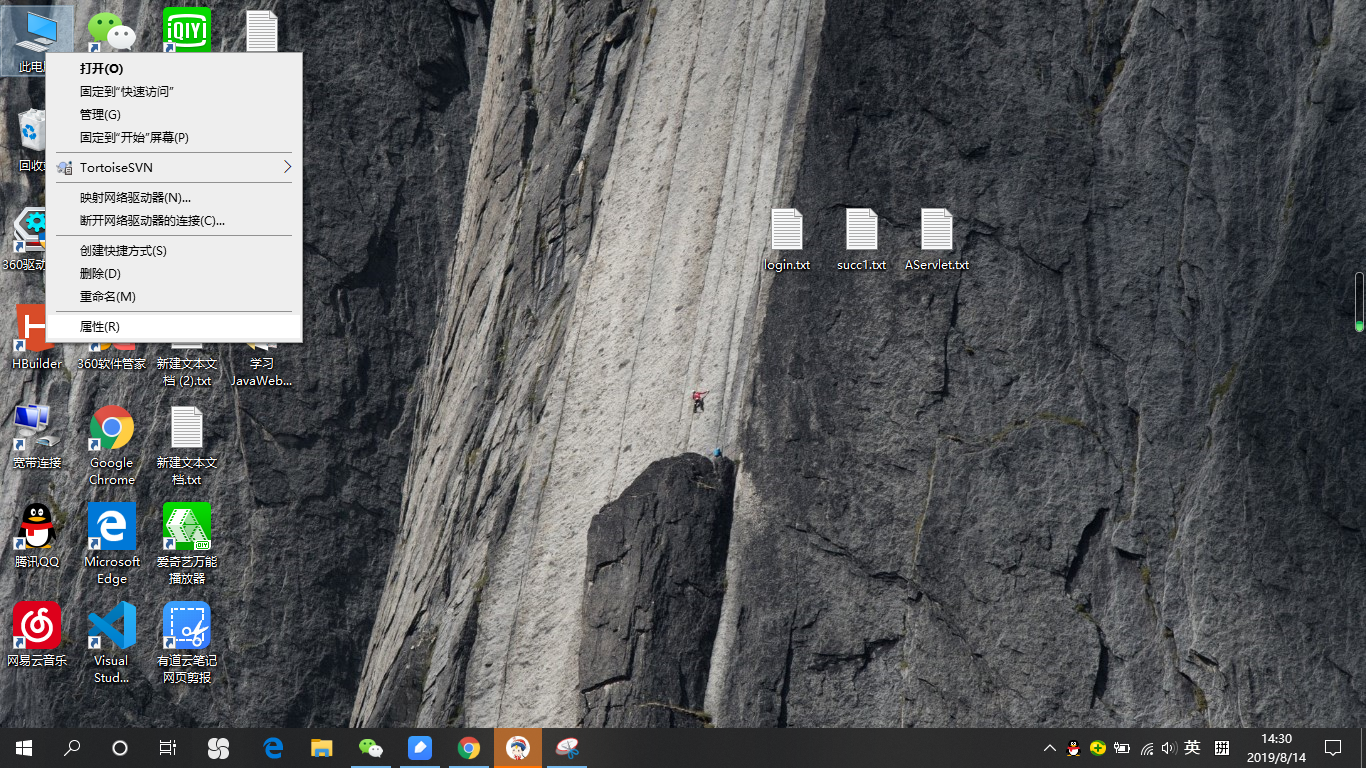Click 管理(G) in the context menu

(174, 115)
